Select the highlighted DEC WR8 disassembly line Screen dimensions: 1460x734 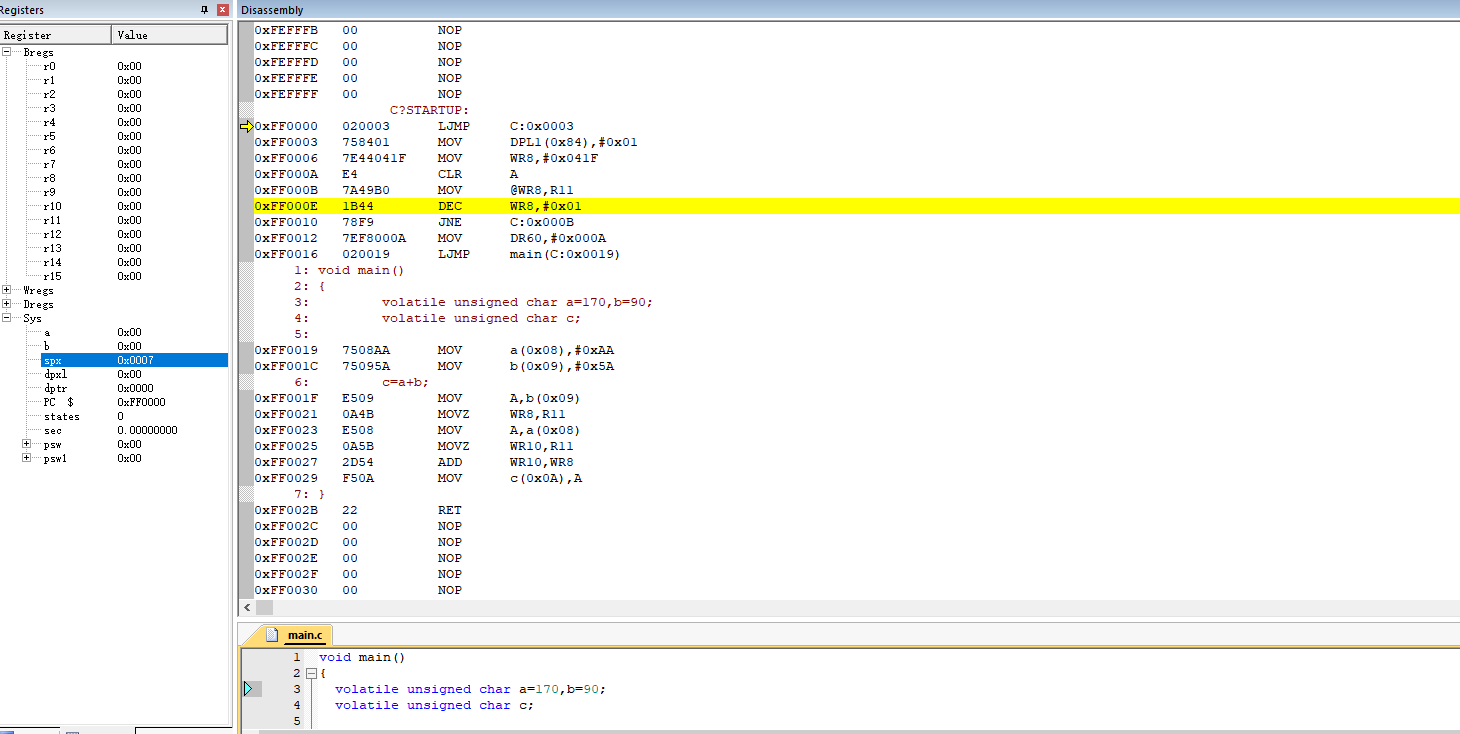tap(848, 206)
